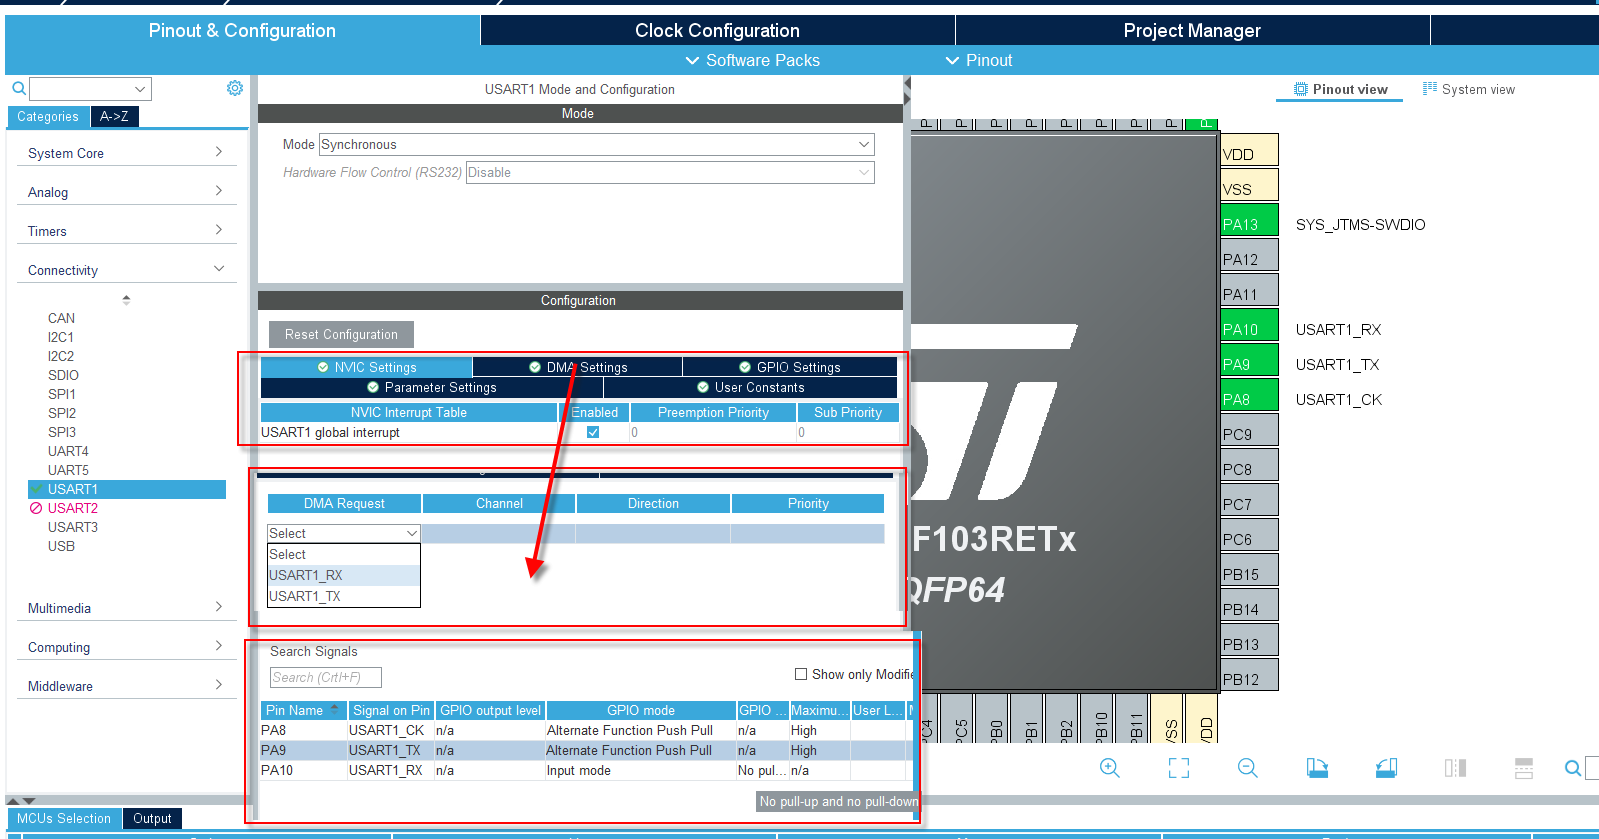Toggle Show only Modified Pins checkbox
Viewport: 1599px width, 839px height.
(x=801, y=674)
